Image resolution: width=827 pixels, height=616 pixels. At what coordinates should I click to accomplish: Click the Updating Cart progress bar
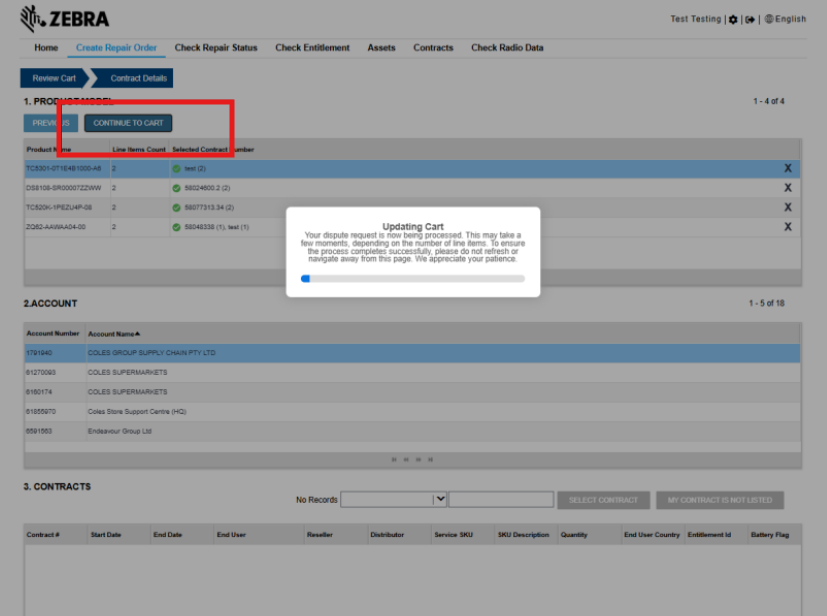tap(413, 278)
